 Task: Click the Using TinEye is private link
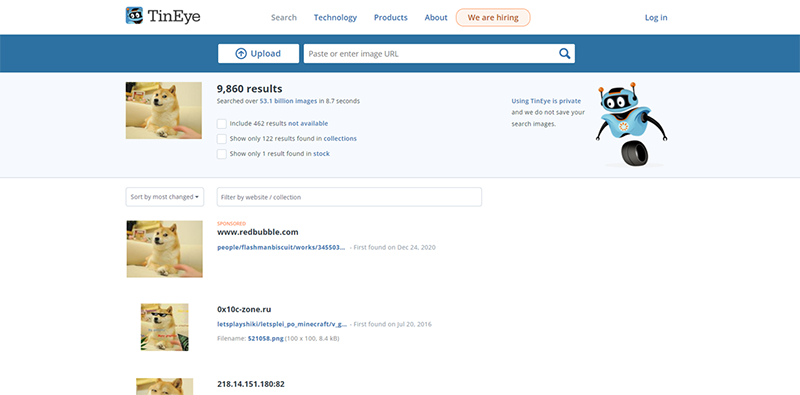pos(546,101)
